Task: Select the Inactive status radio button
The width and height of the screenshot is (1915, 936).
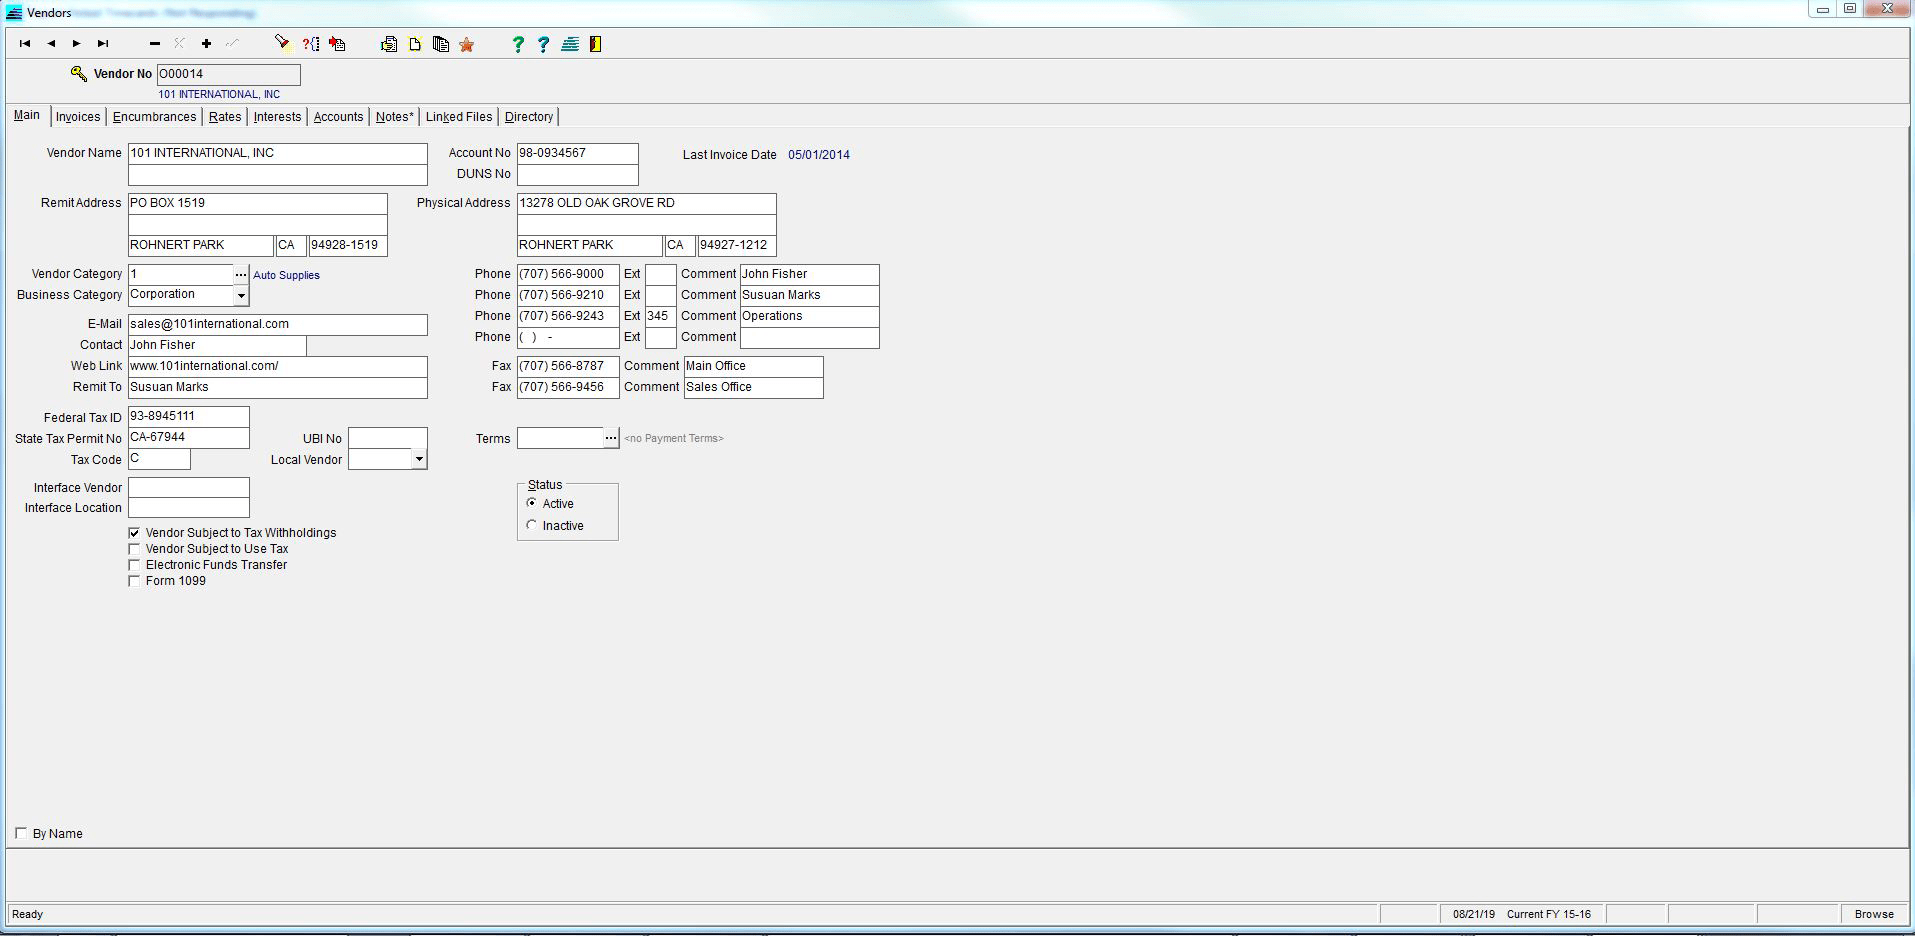Action: point(532,525)
